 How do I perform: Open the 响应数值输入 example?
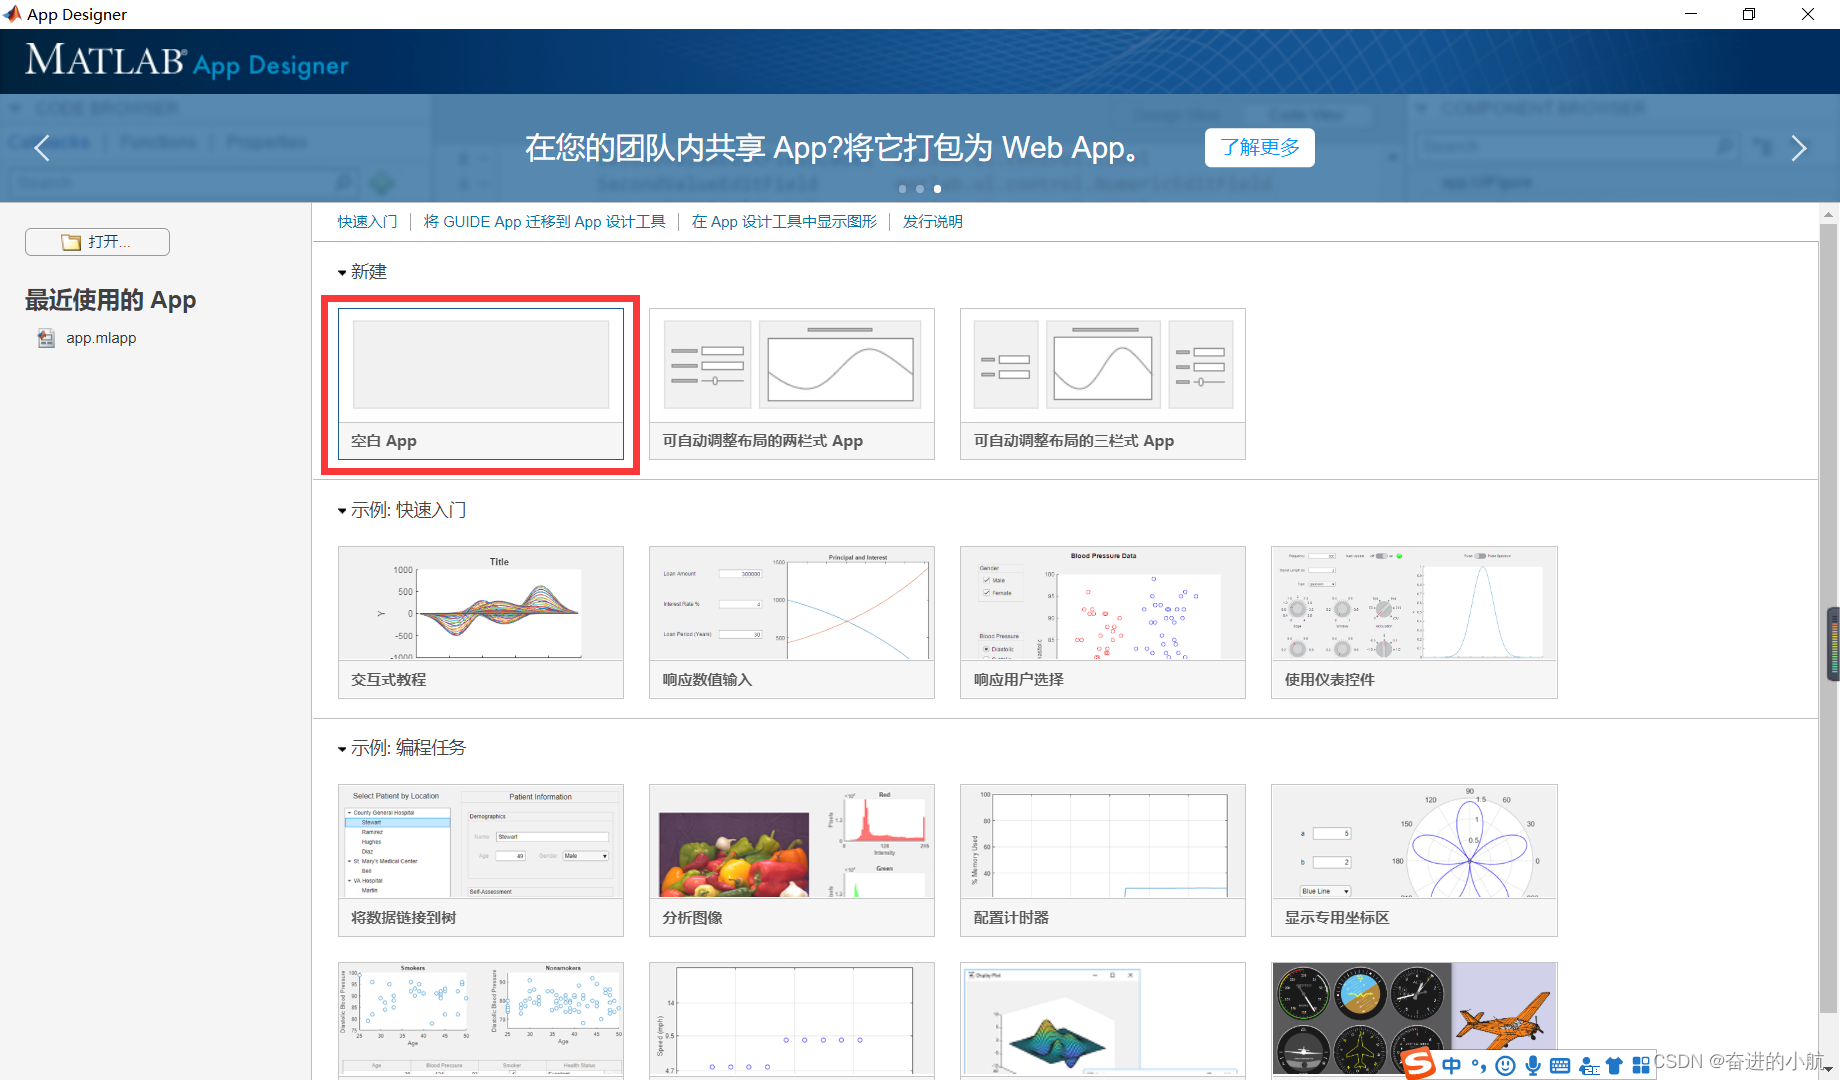coord(792,622)
